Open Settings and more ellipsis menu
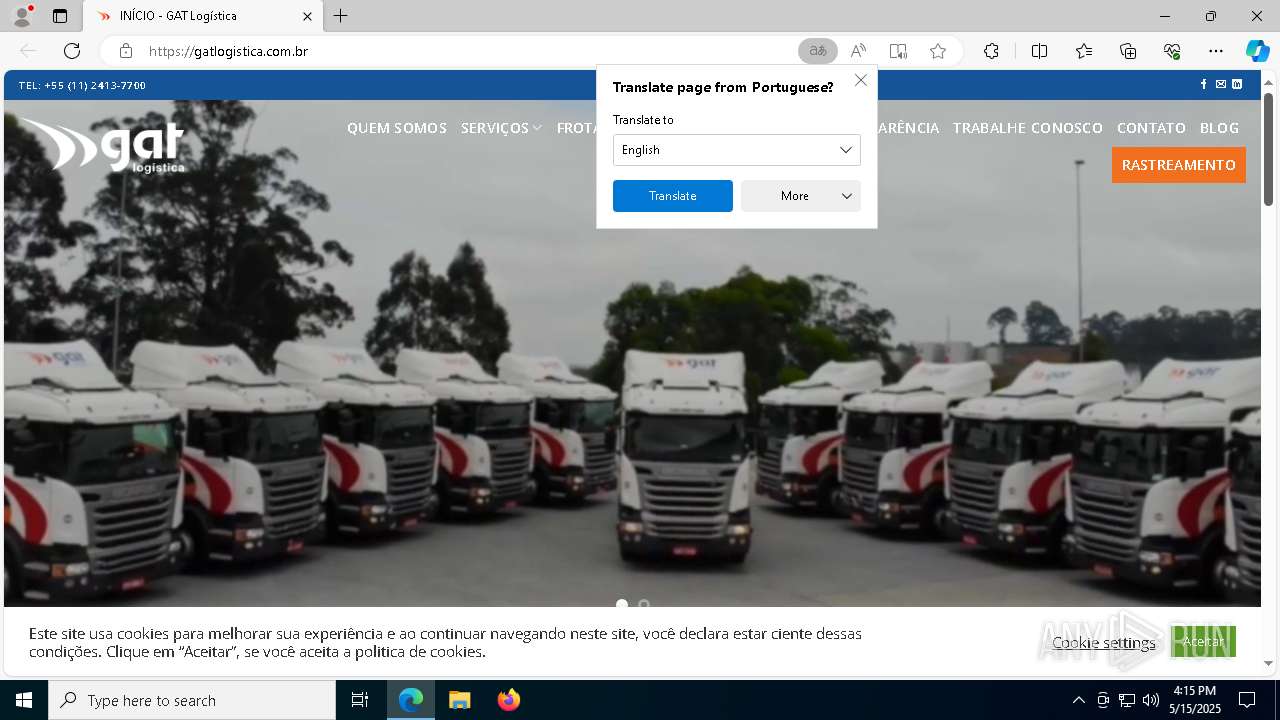Image resolution: width=1280 pixels, height=720 pixels. [1216, 51]
